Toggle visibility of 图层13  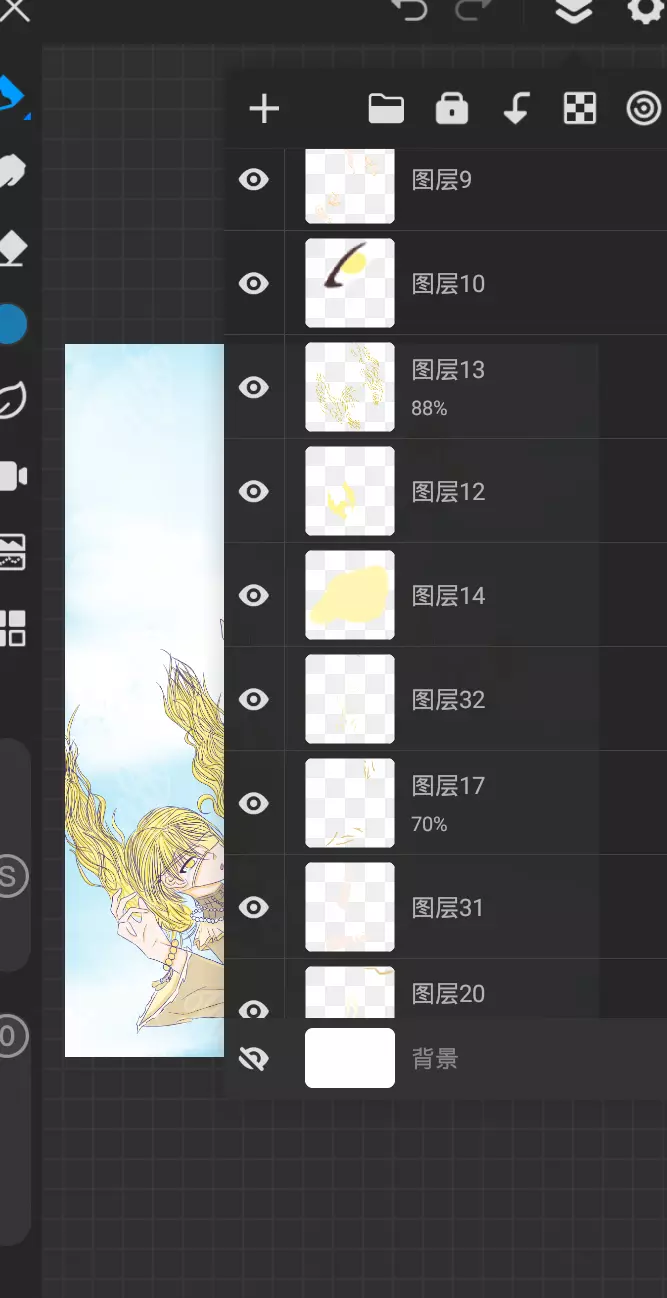pyautogui.click(x=254, y=387)
